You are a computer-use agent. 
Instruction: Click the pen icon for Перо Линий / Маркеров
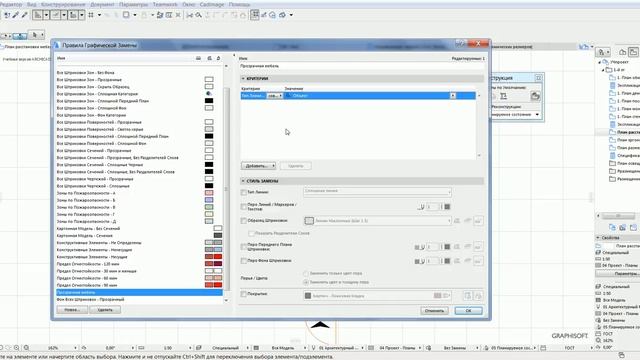coord(421,207)
